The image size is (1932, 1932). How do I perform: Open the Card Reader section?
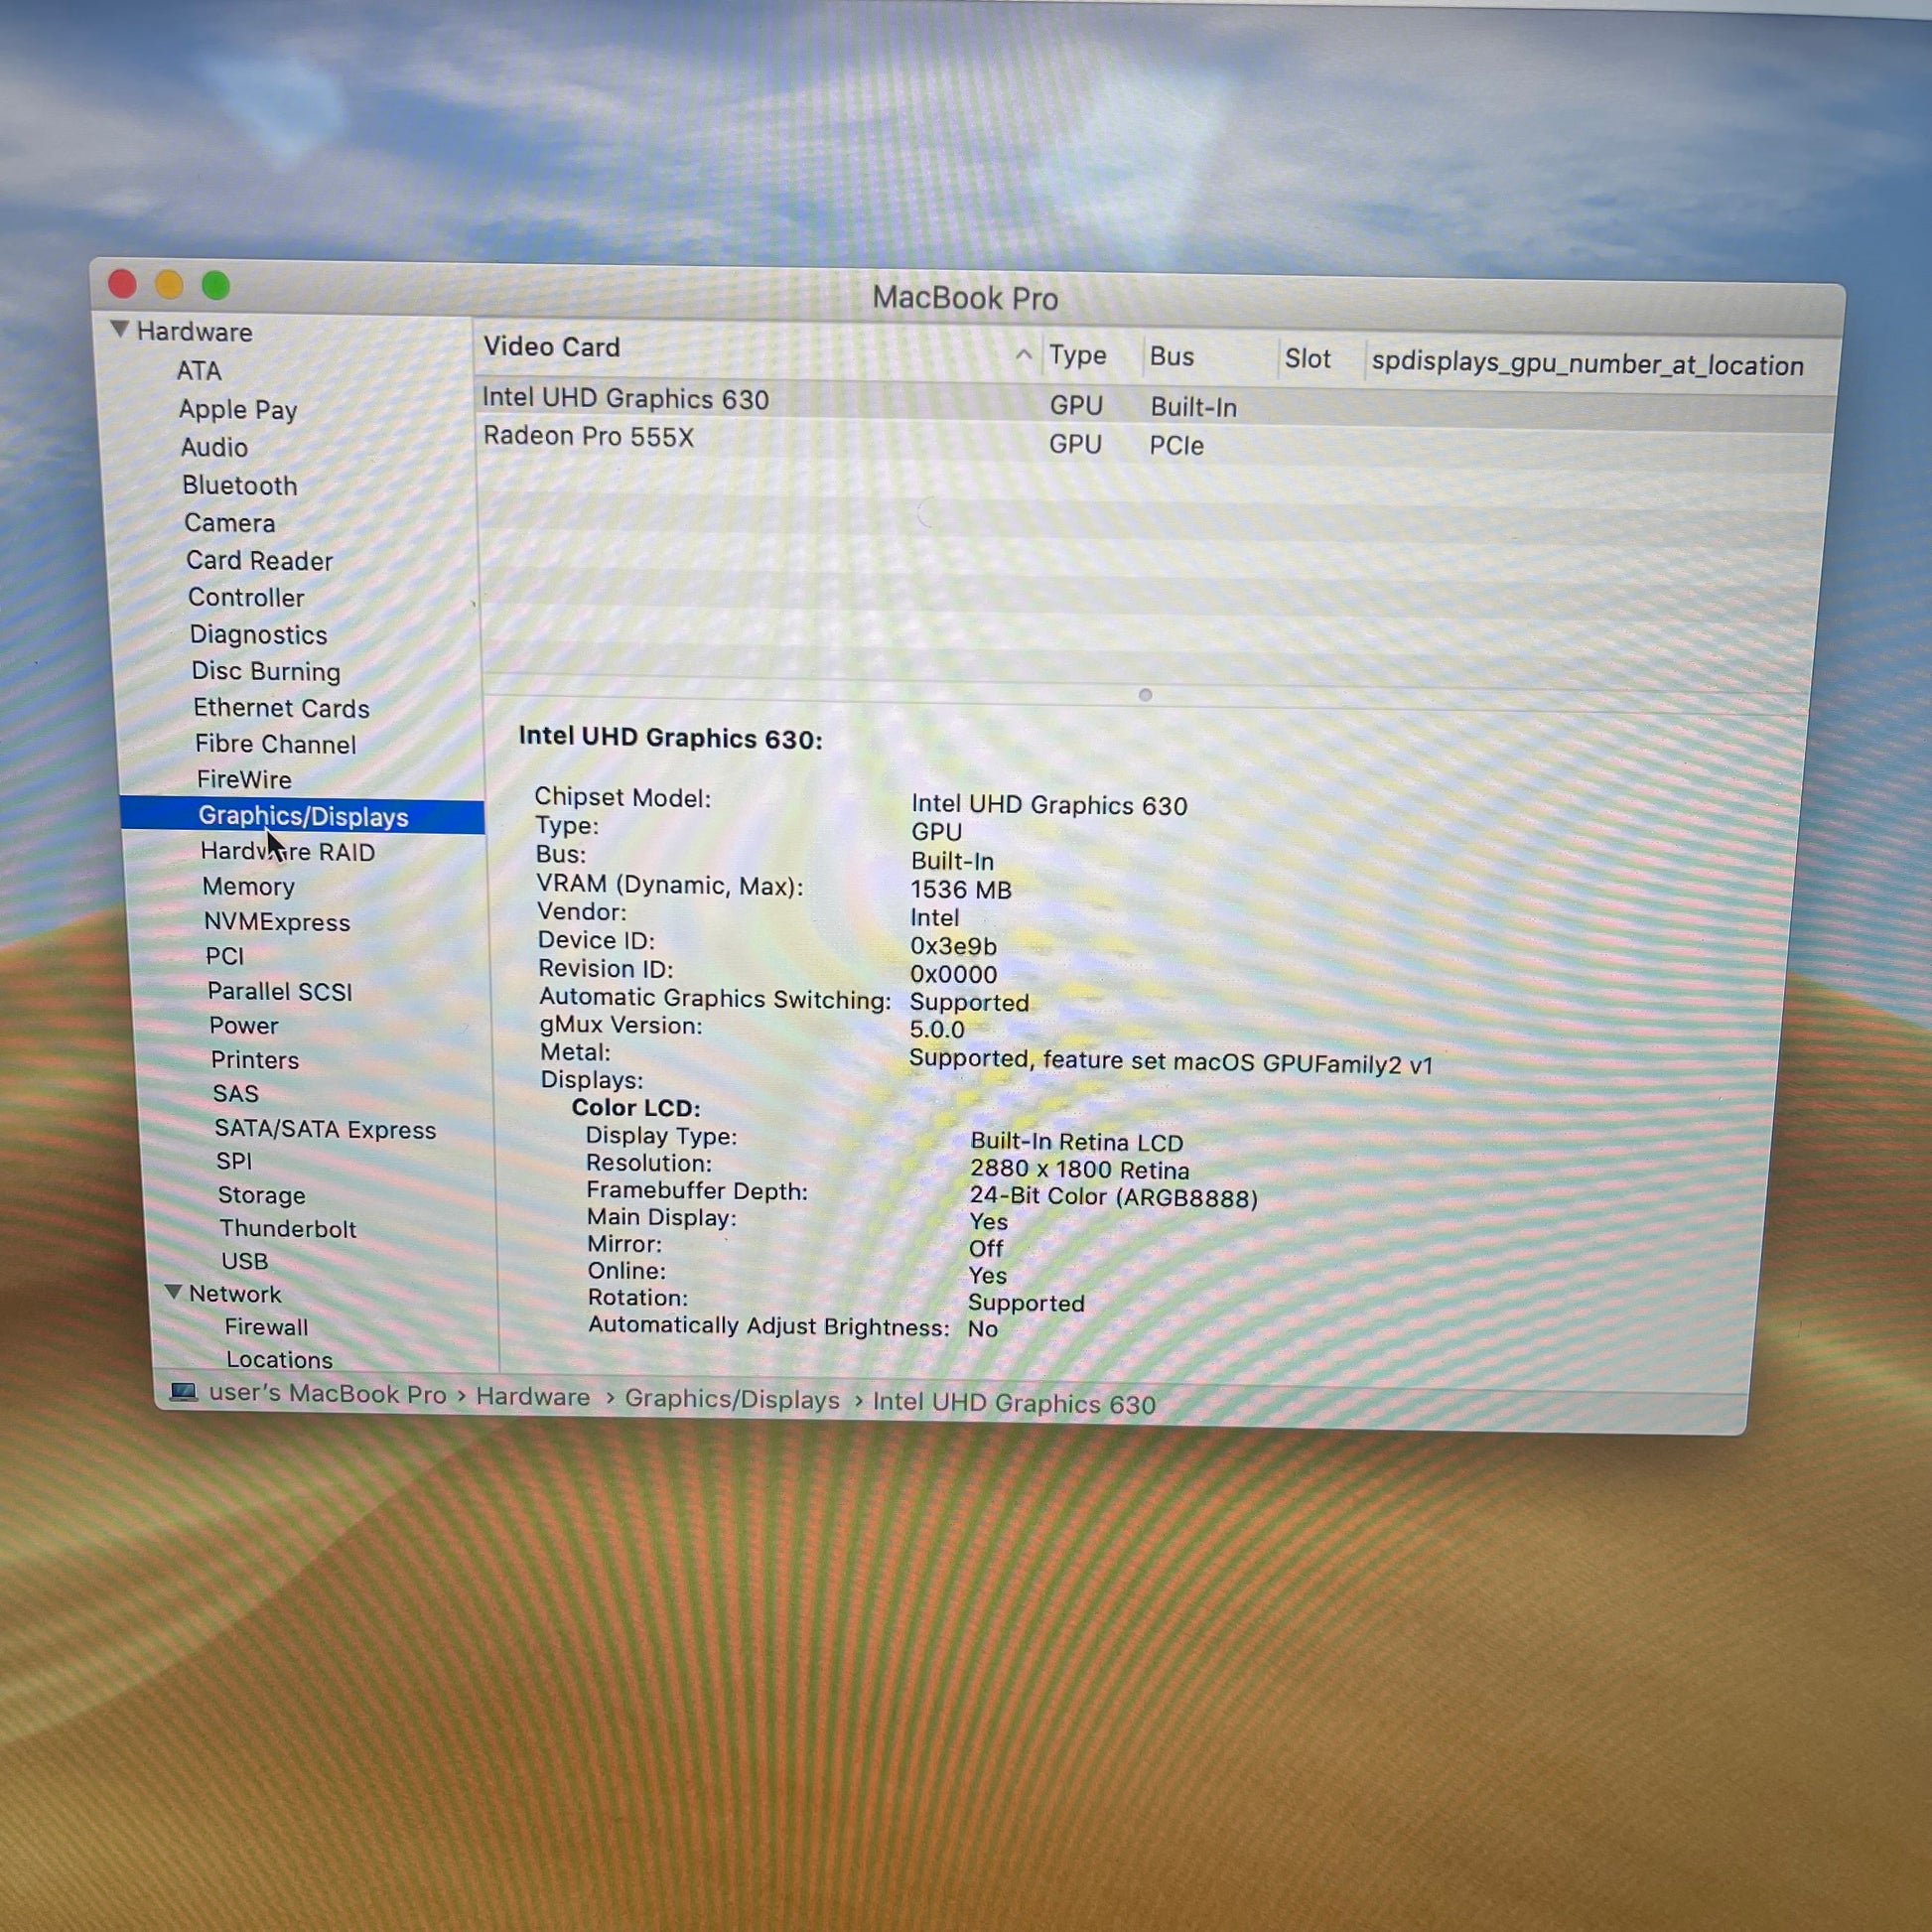point(259,560)
